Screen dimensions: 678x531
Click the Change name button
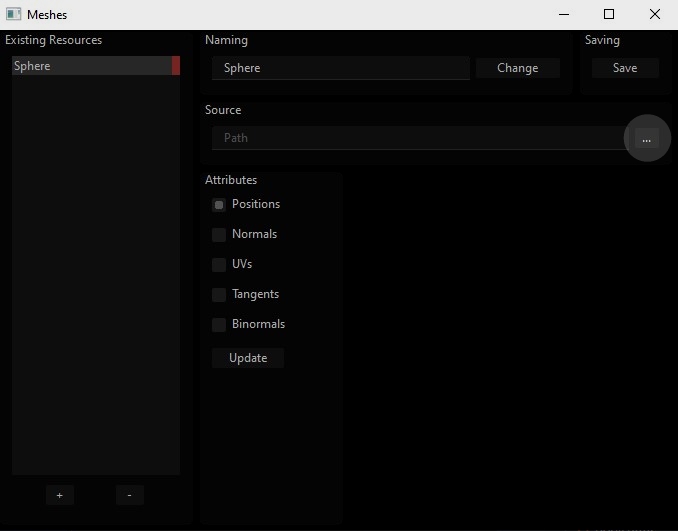point(518,68)
